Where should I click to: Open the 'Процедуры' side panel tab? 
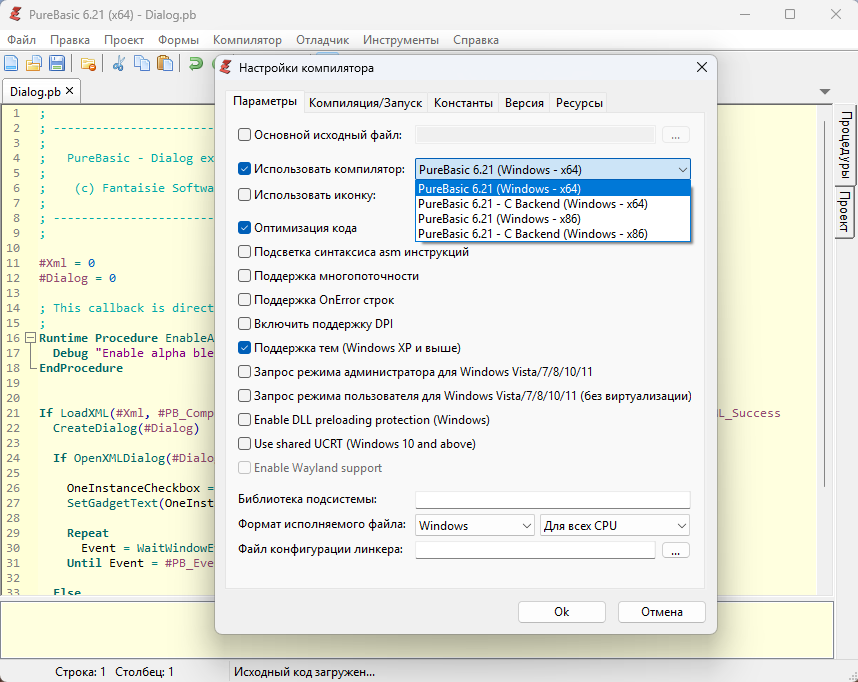click(845, 145)
